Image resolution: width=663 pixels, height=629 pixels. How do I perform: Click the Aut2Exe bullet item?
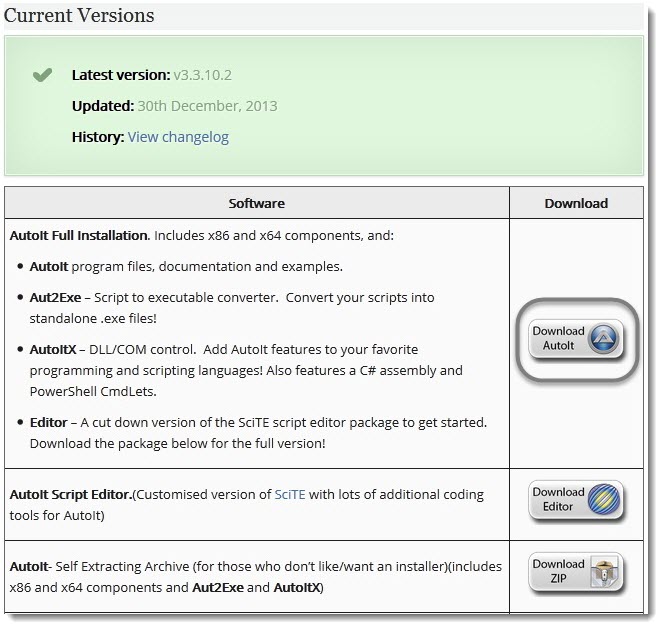[232, 308]
